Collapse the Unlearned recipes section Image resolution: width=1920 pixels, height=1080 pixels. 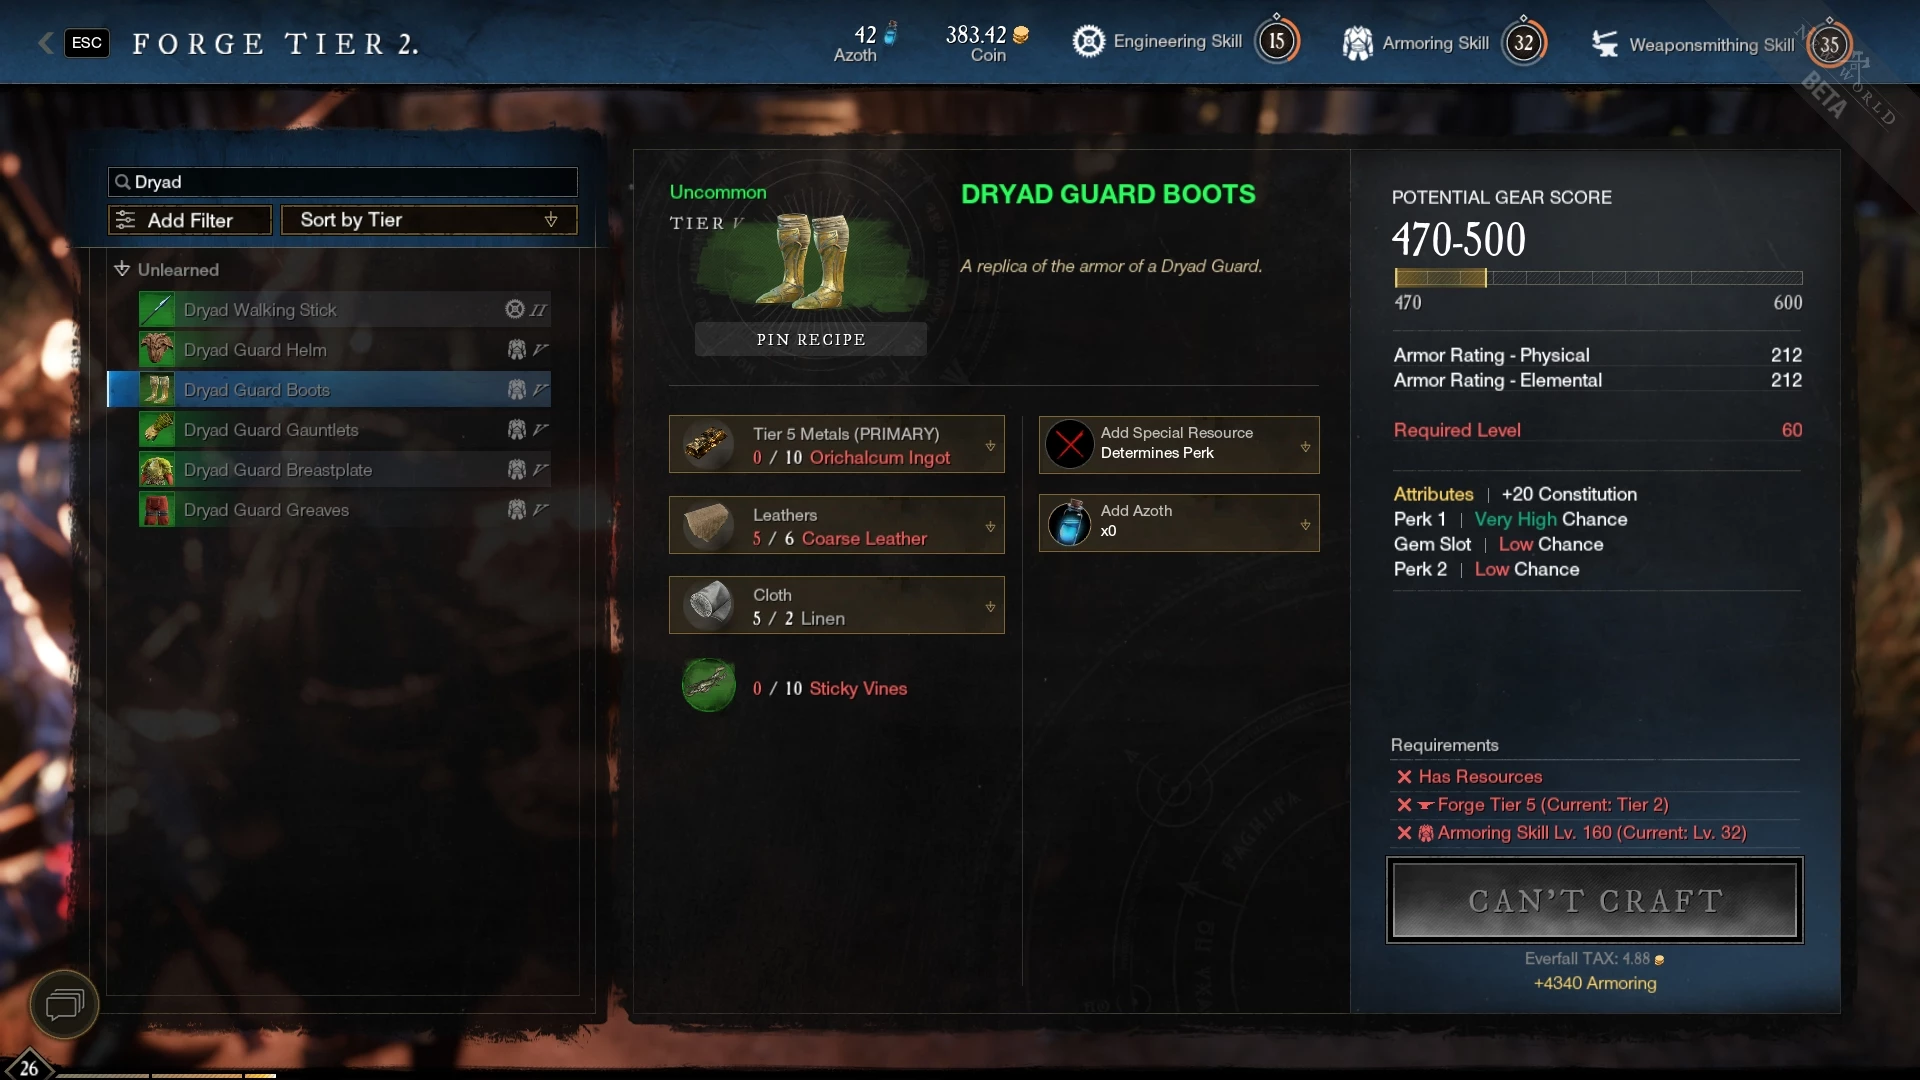point(122,269)
